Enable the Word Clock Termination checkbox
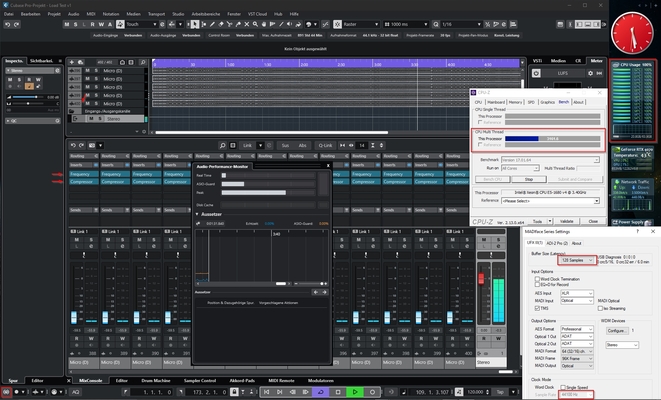Screen dimensions: 661x400 click(538, 277)
